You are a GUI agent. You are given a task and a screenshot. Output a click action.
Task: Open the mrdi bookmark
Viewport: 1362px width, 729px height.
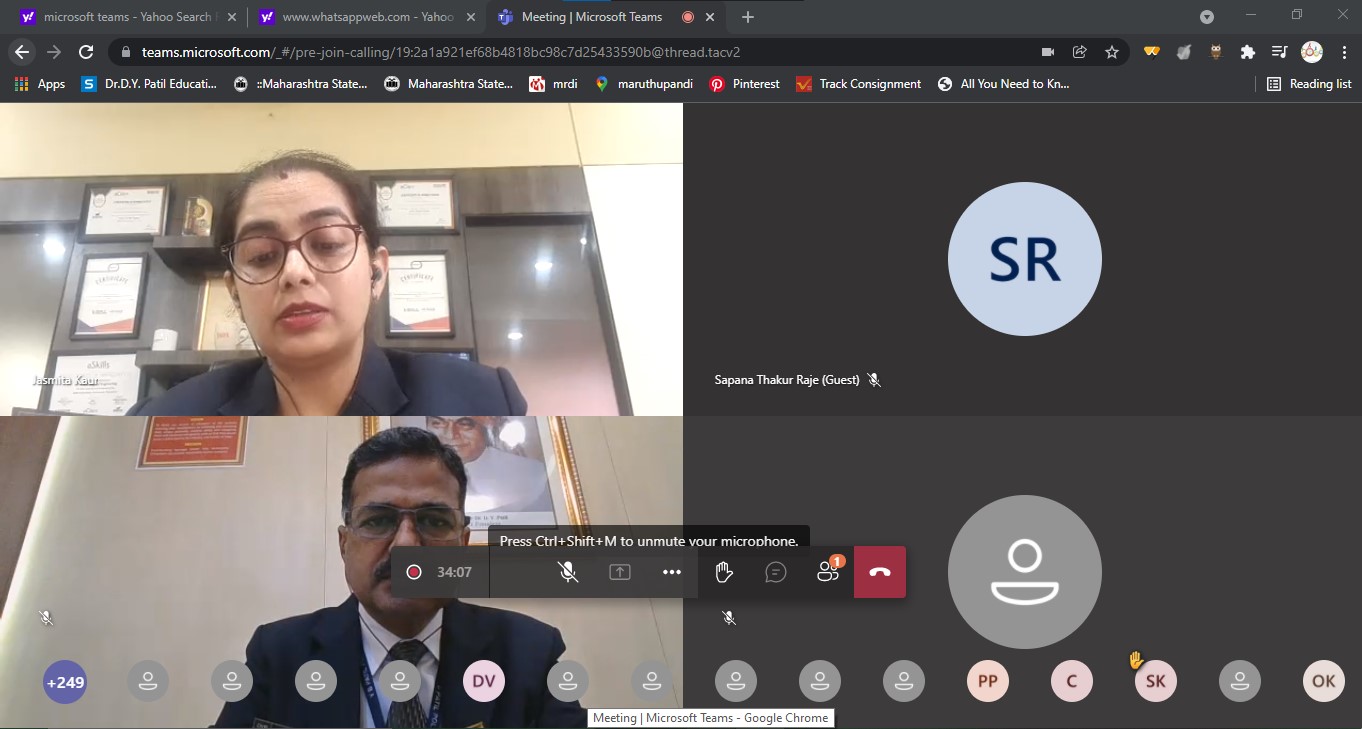[x=554, y=84]
